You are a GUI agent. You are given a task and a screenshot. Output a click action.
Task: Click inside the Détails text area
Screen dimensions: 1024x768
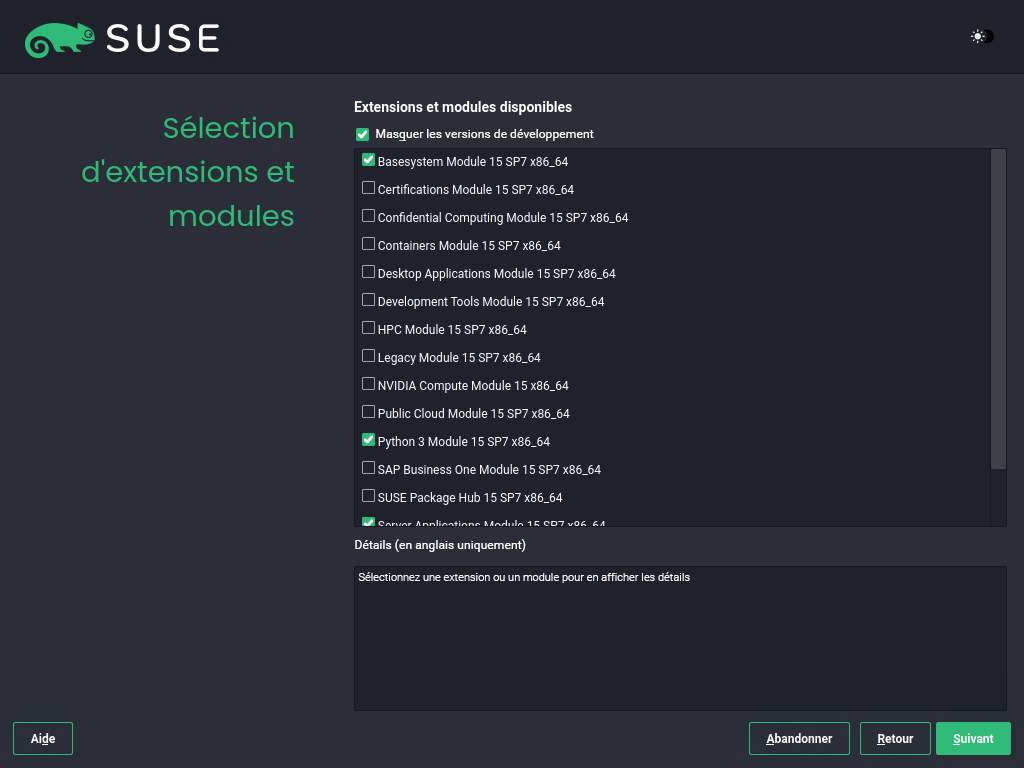point(680,638)
